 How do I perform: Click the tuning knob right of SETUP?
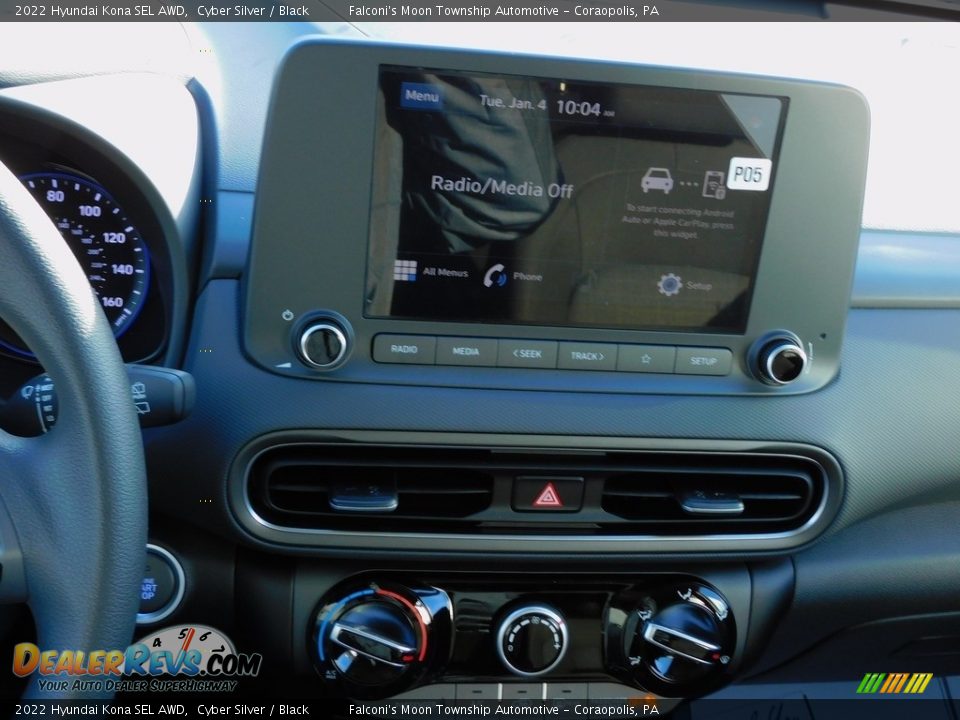[x=782, y=362]
